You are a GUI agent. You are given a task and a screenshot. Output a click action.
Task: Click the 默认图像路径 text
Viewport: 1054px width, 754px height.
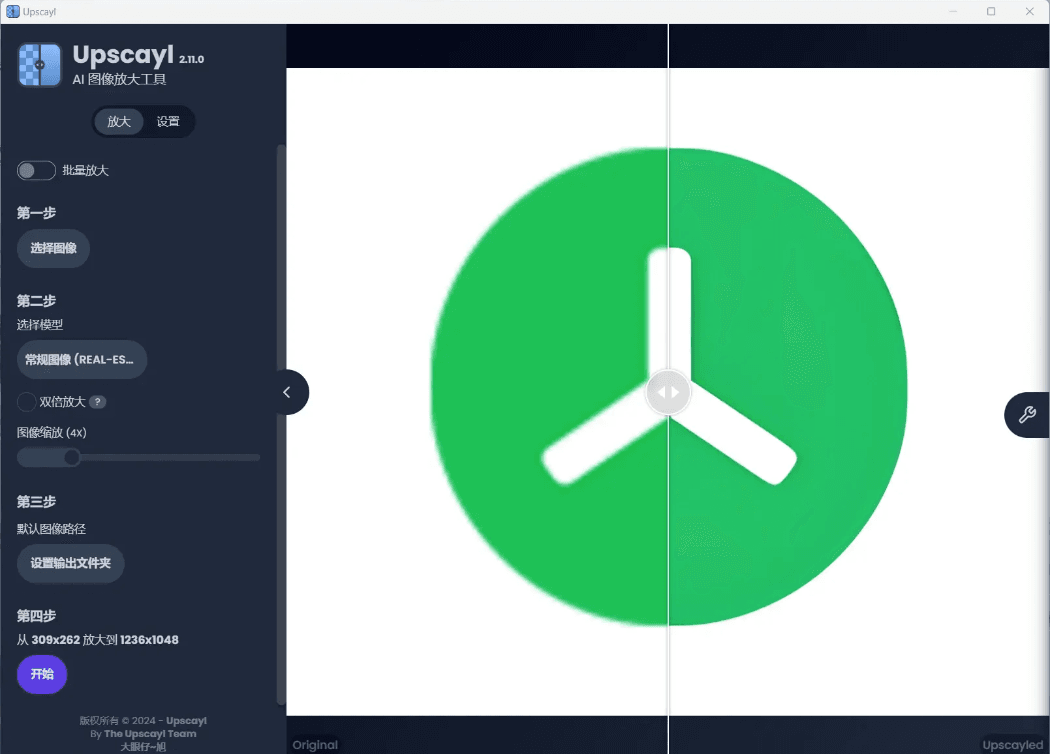point(51,529)
